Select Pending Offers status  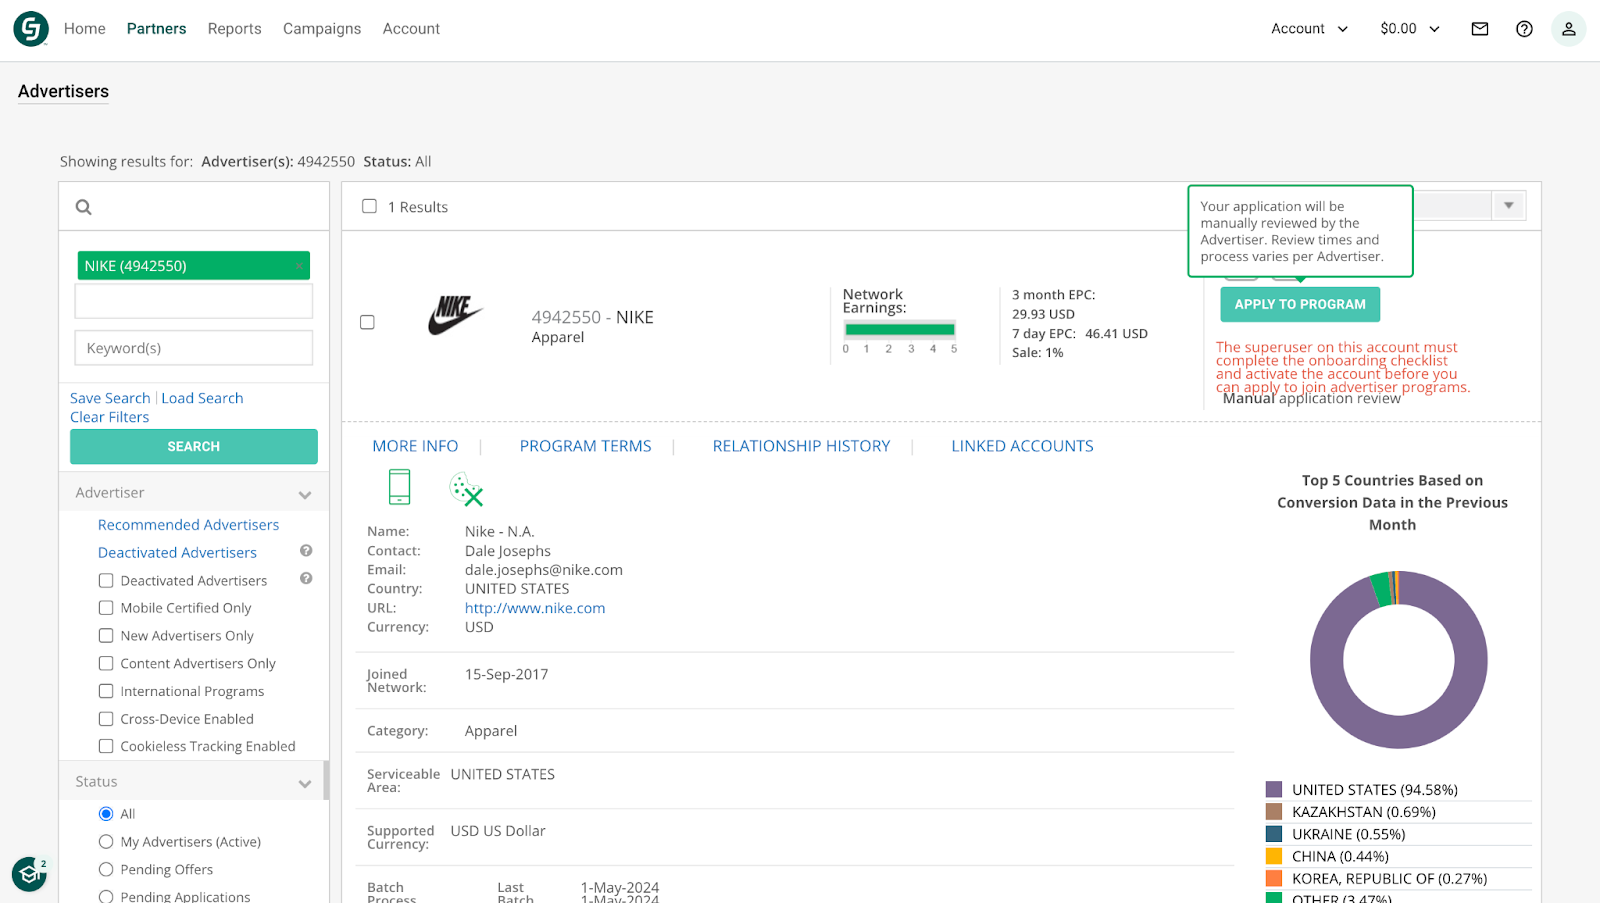[106, 870]
